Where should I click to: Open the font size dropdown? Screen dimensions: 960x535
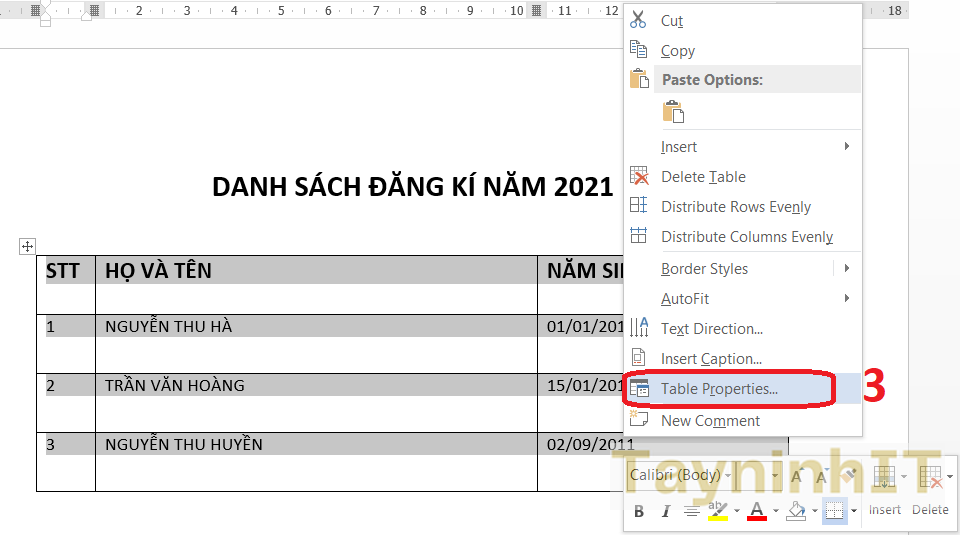click(x=777, y=476)
